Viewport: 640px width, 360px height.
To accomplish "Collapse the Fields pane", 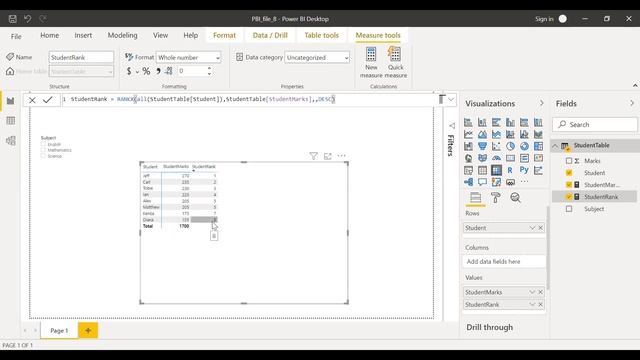I will tap(632, 103).
